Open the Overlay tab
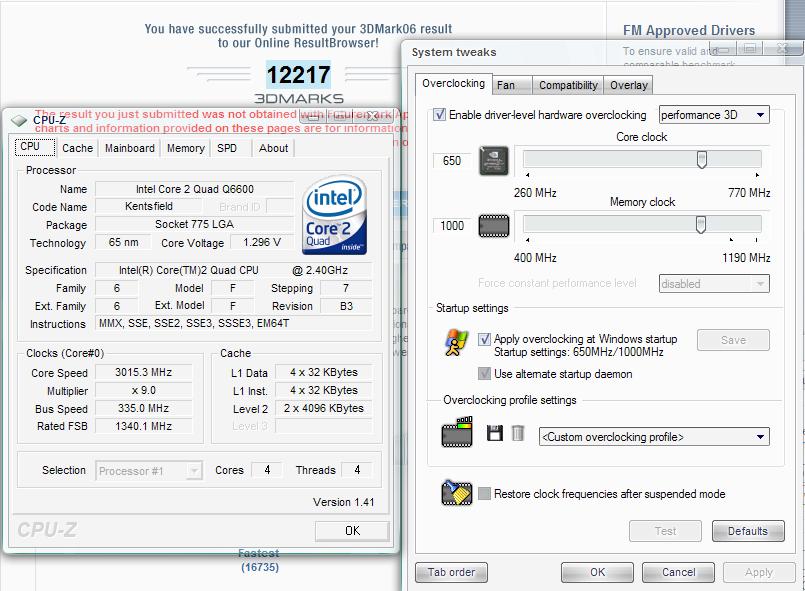The width and height of the screenshot is (805, 591). click(628, 85)
